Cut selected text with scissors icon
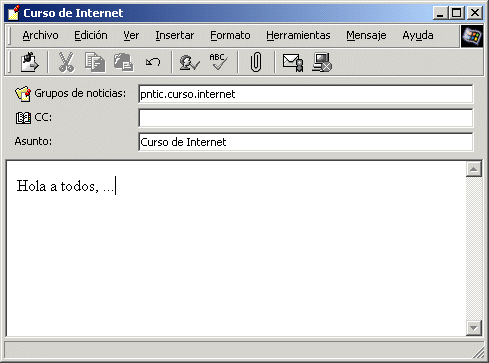 pyautogui.click(x=66, y=62)
